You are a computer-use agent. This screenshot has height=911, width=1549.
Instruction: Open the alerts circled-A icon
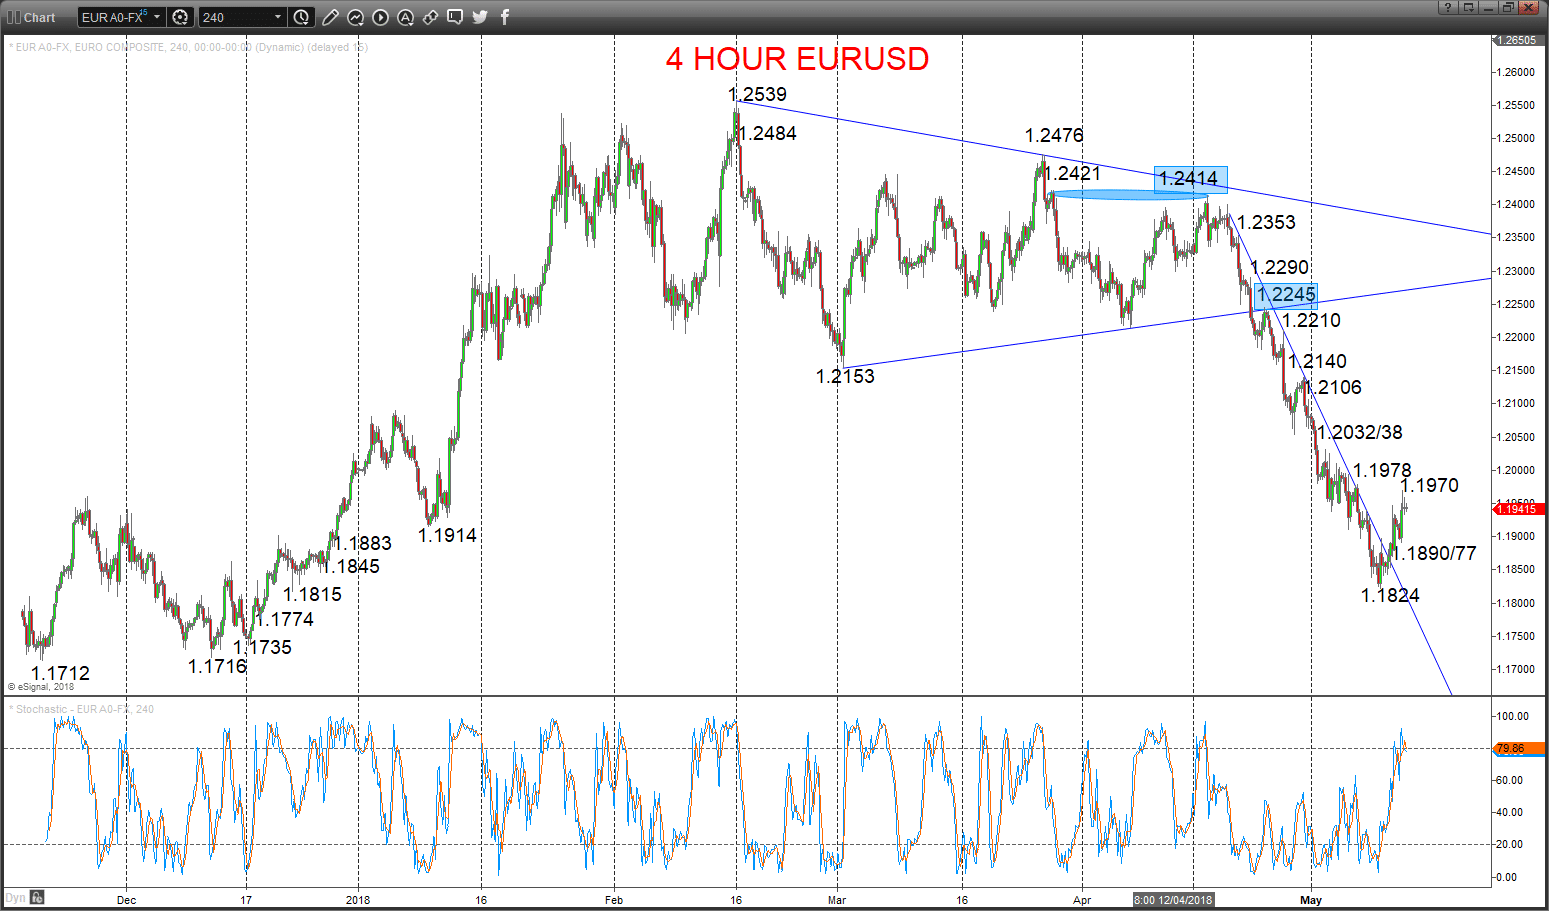[x=405, y=17]
